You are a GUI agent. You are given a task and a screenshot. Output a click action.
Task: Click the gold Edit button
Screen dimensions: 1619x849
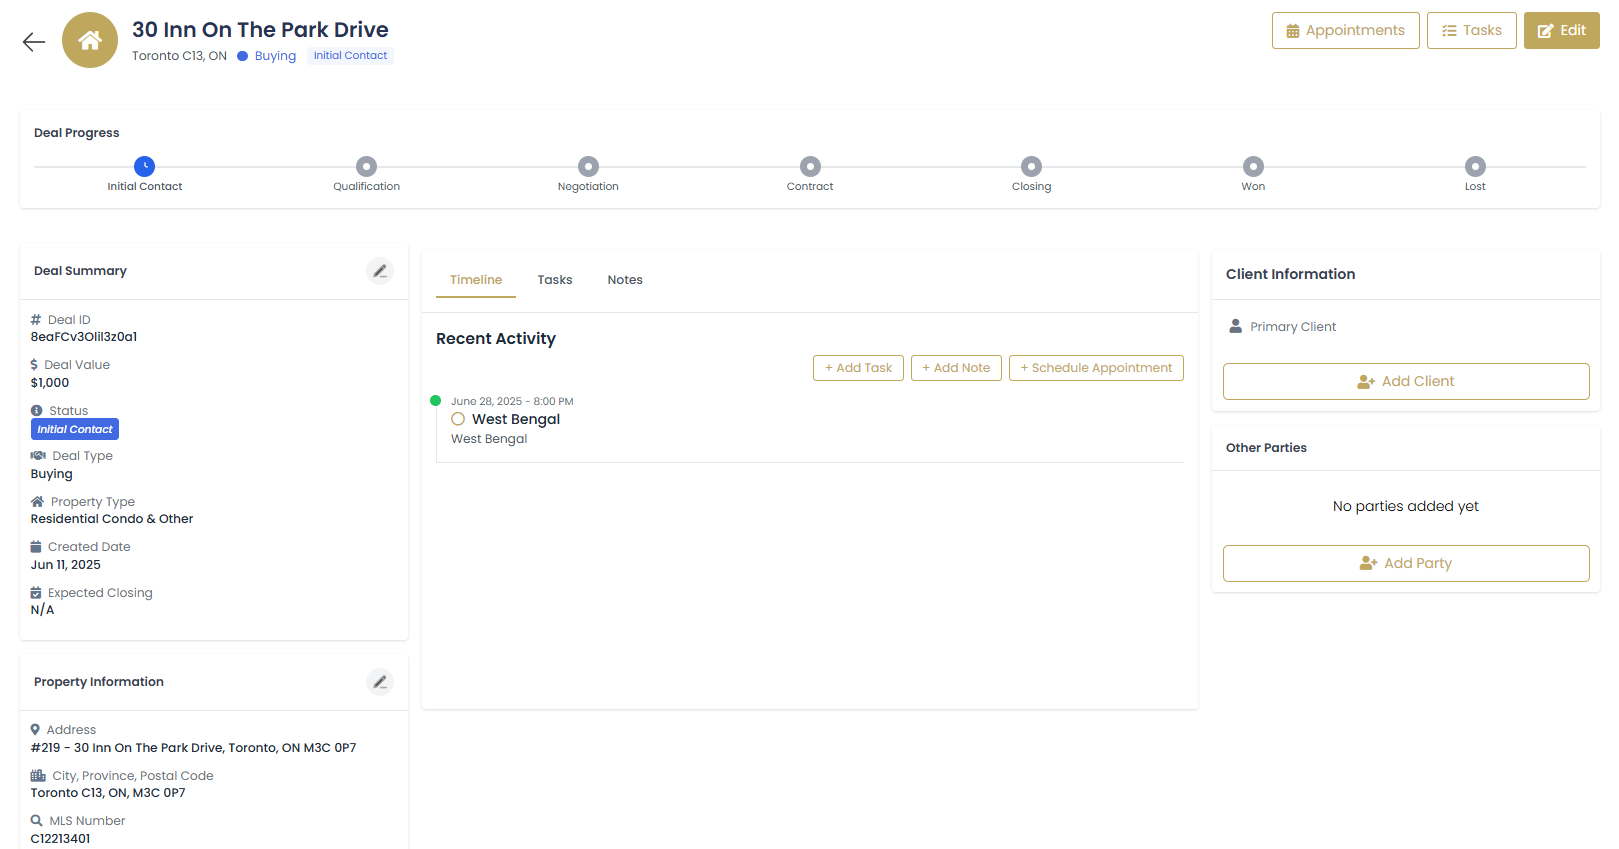coord(1561,31)
